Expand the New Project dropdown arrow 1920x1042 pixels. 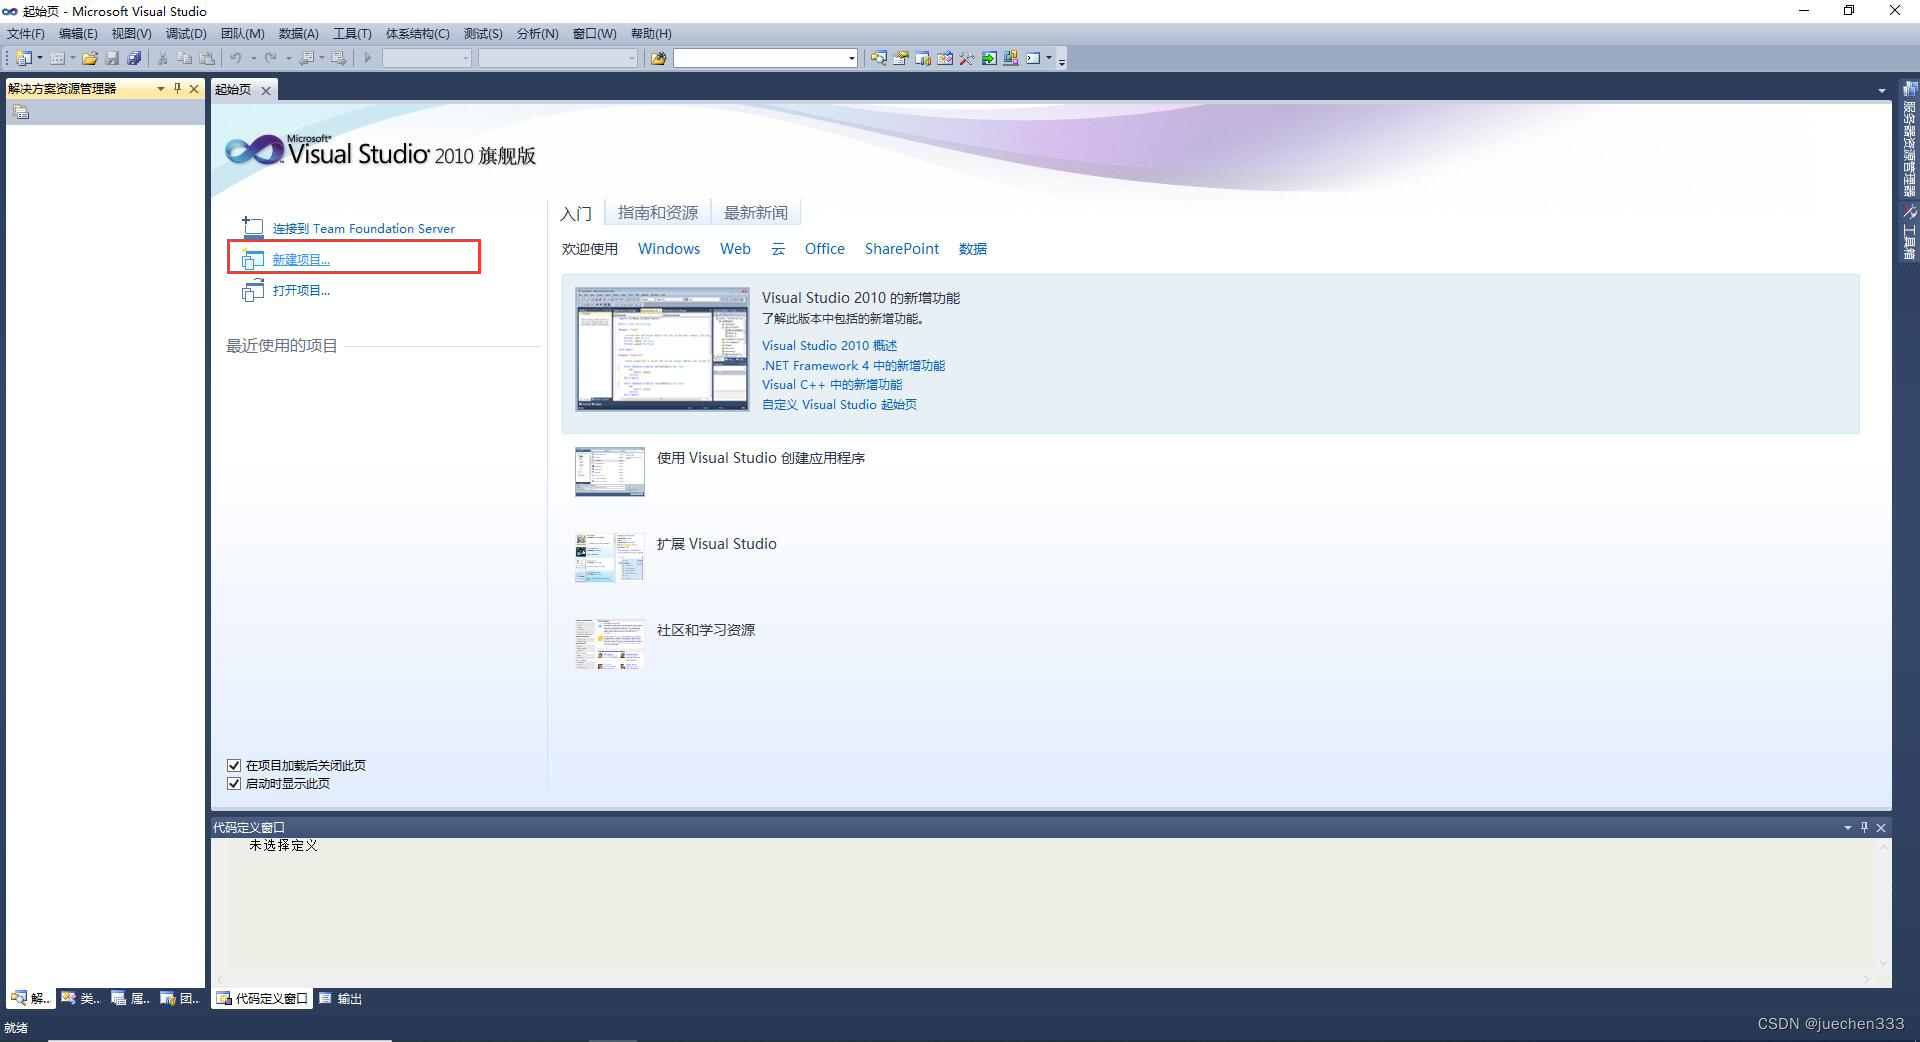pos(40,58)
